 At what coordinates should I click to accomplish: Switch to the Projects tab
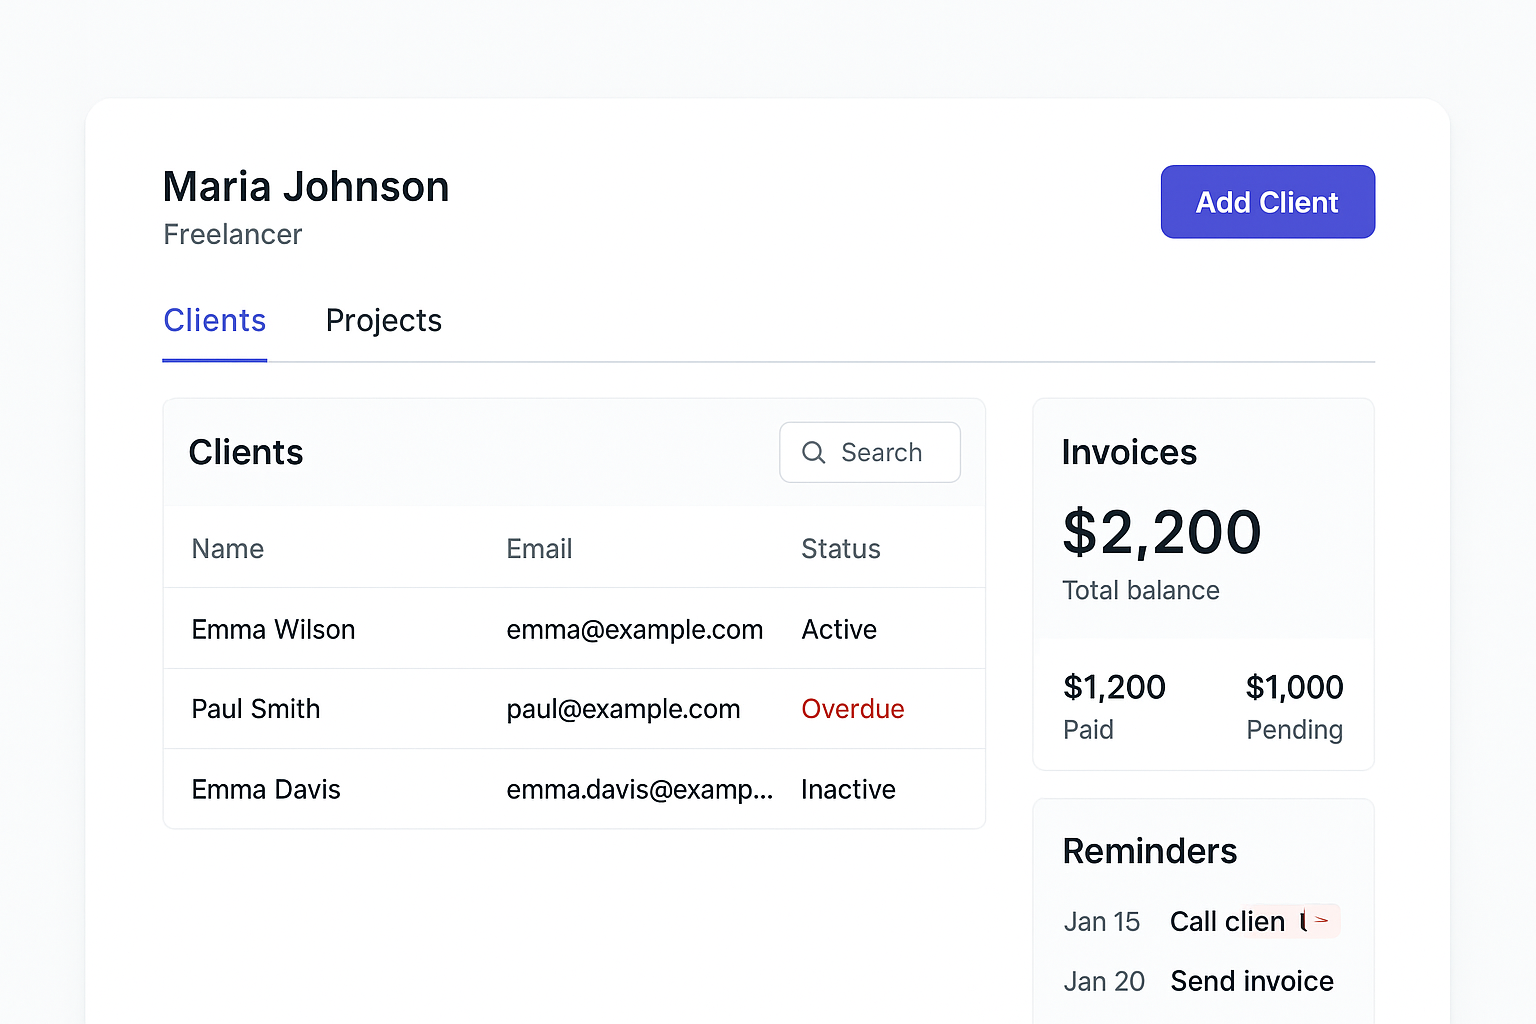[x=383, y=321]
